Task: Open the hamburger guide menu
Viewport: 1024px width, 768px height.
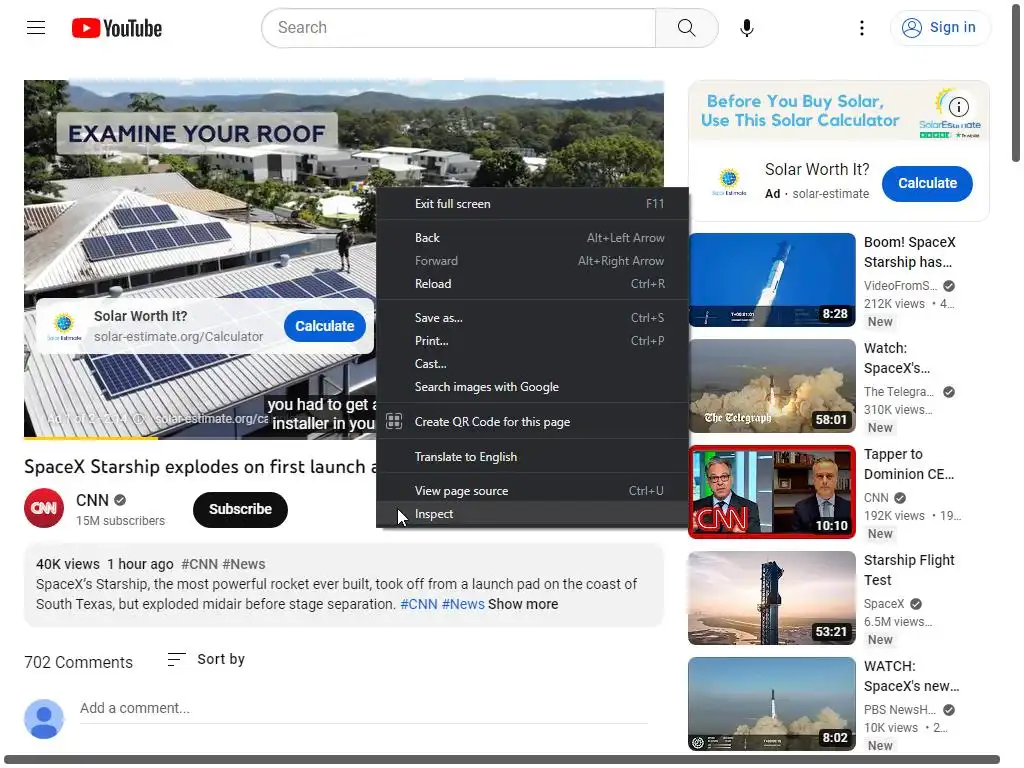Action: click(36, 27)
